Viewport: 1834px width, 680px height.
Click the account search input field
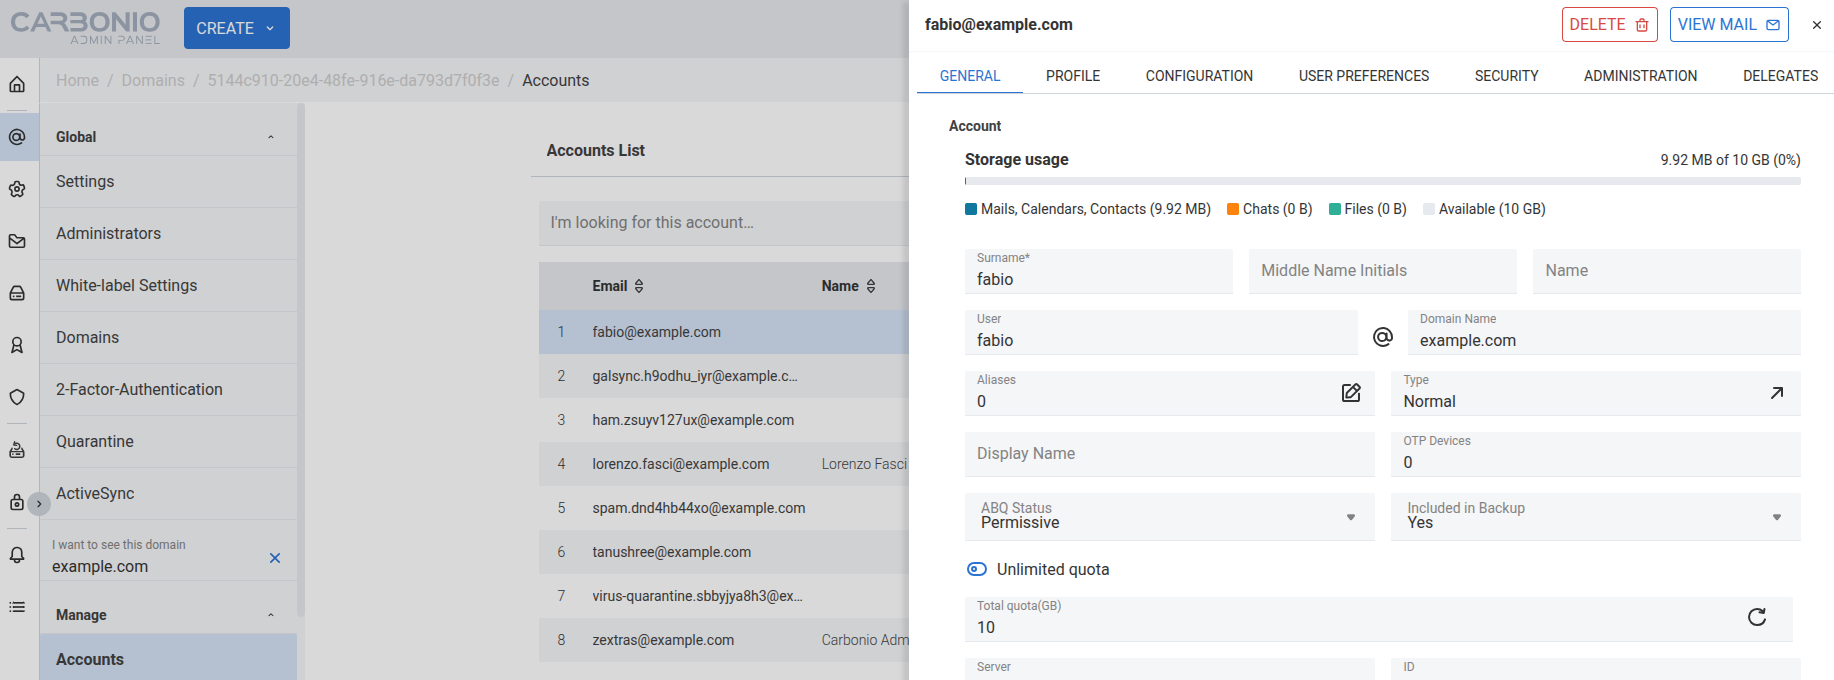724,223
